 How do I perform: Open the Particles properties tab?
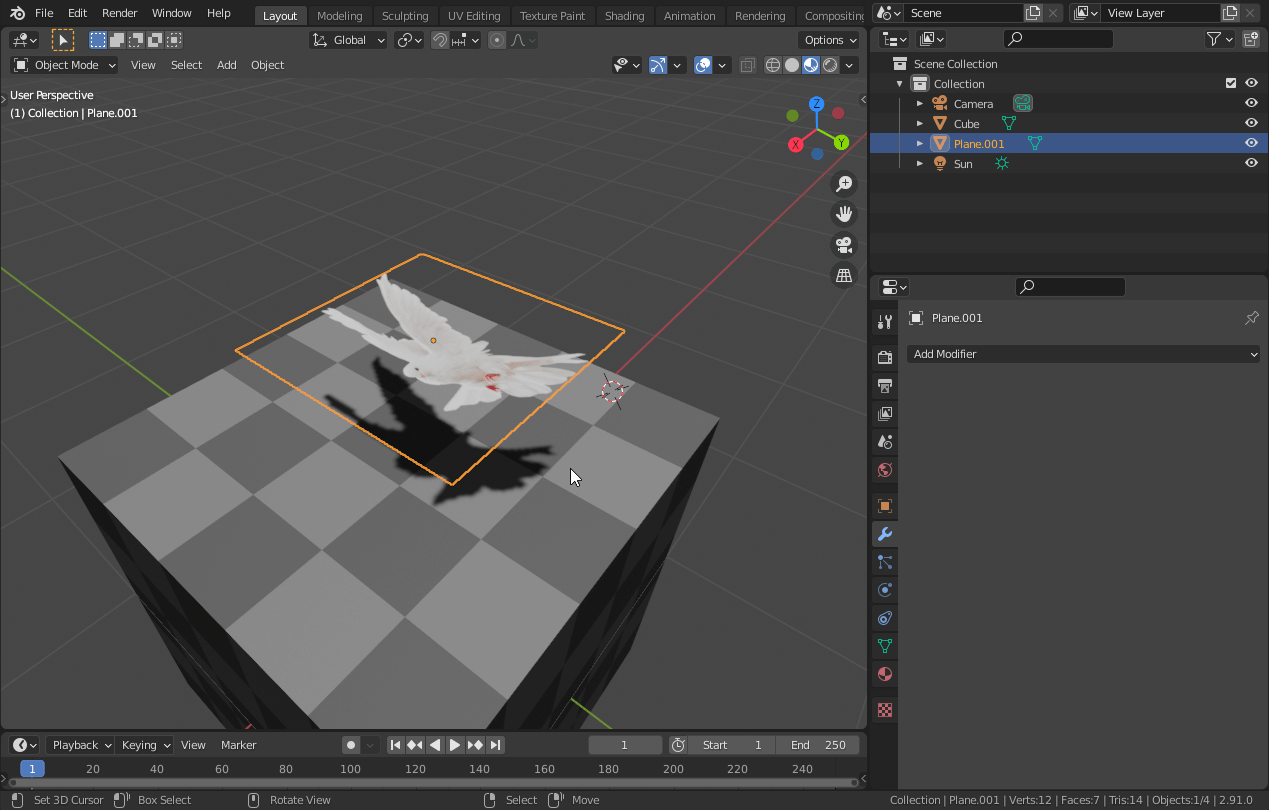(884, 562)
